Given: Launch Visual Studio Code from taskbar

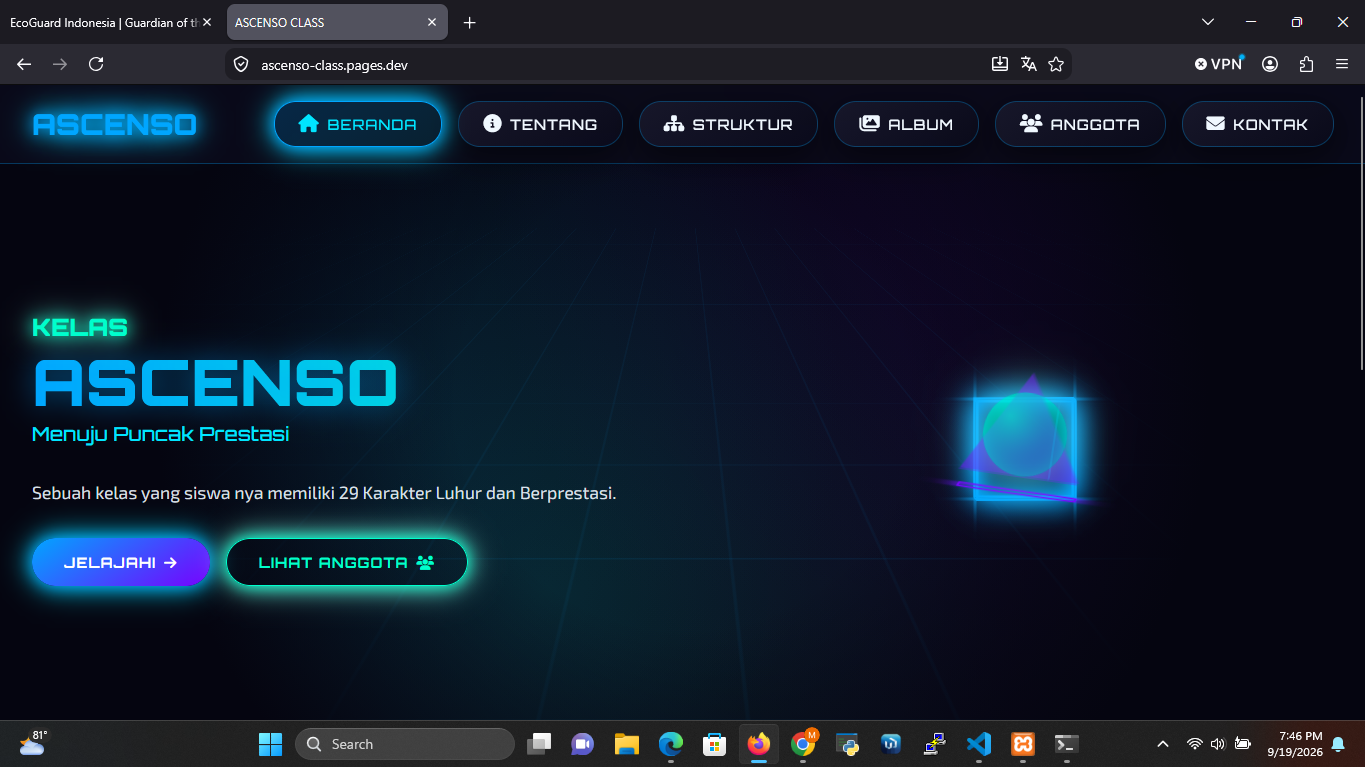Looking at the screenshot, I should [x=979, y=744].
